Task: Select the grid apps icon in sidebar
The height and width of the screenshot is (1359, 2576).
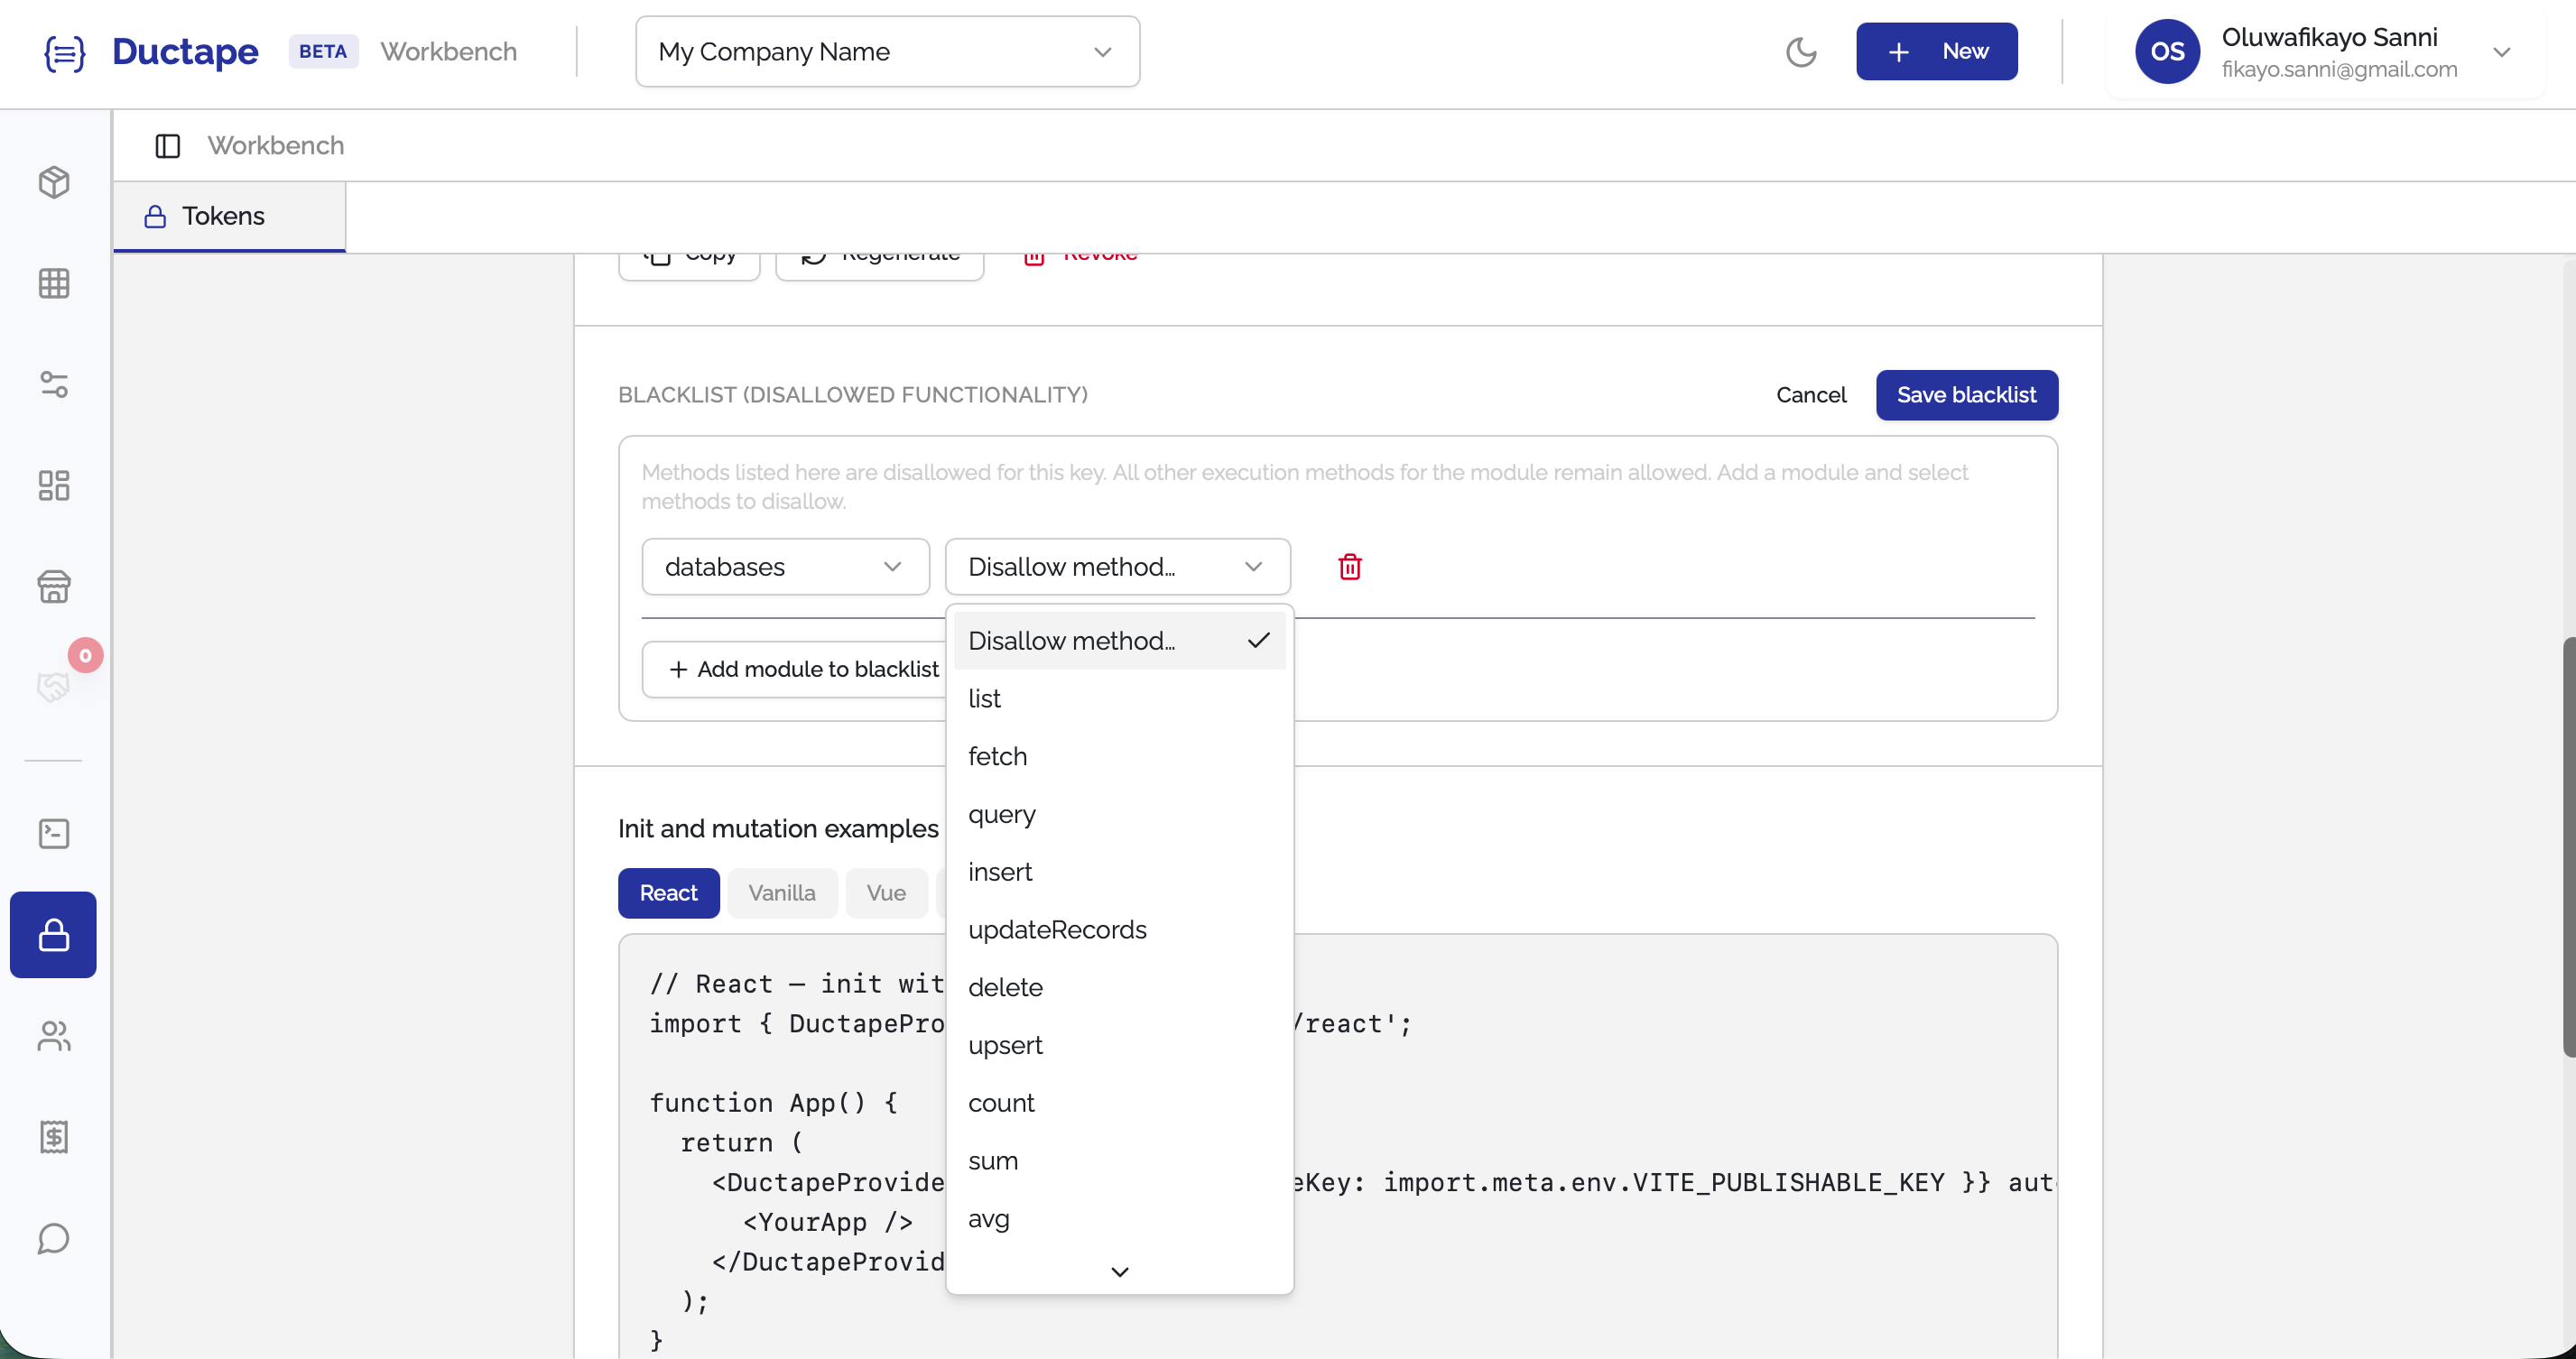Action: (x=54, y=283)
